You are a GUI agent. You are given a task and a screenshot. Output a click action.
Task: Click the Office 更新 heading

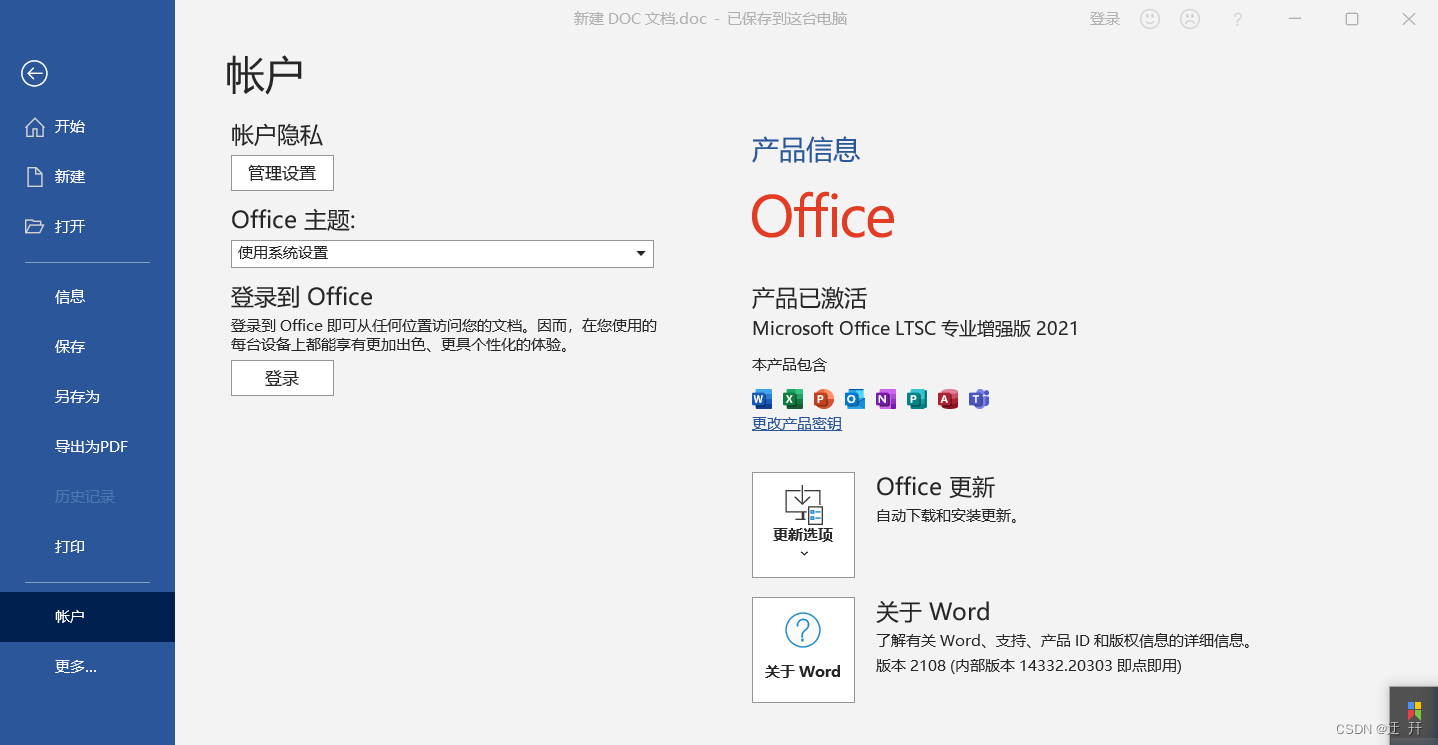tap(936, 487)
